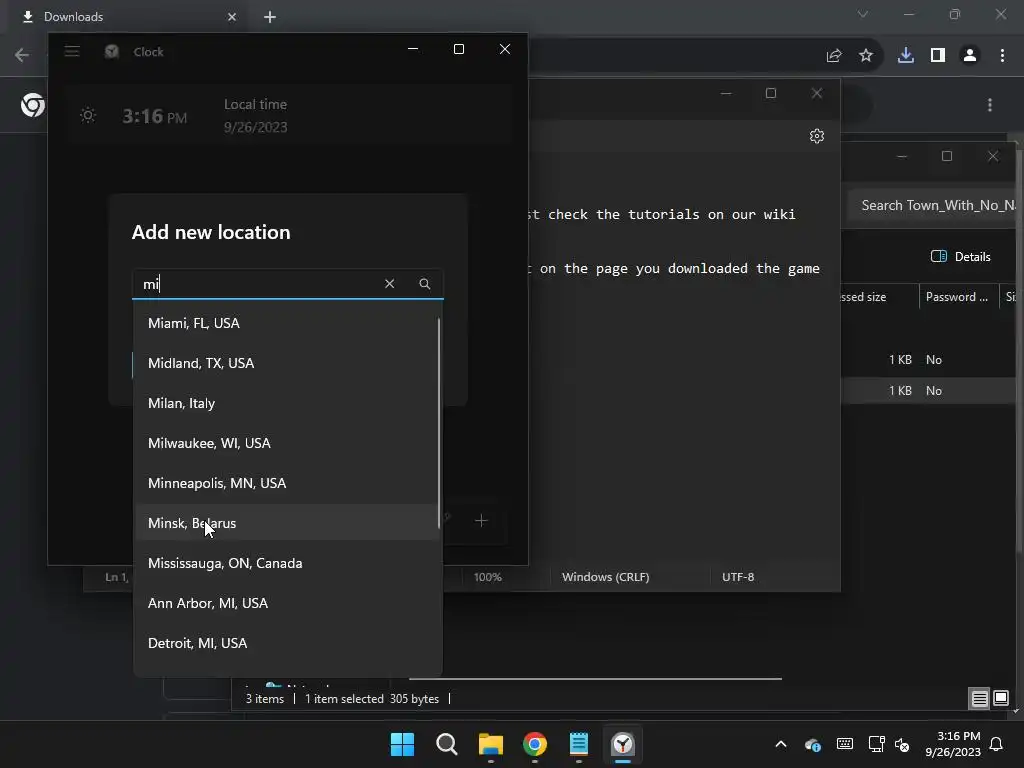This screenshot has height=768, width=1024.
Task: Click the plus add-clock button in Clock
Action: 481,520
